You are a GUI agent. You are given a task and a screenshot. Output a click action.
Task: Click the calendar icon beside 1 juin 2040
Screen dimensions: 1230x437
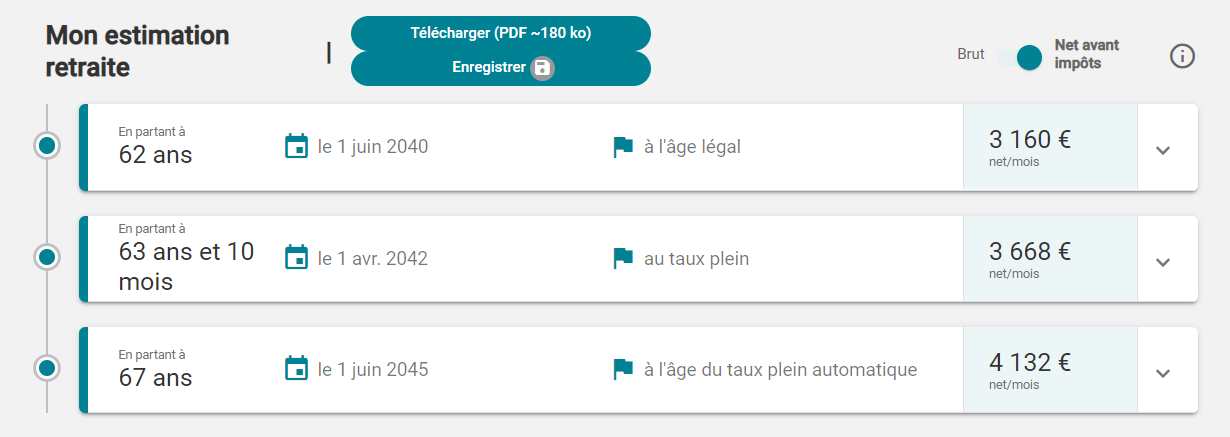tap(296, 147)
